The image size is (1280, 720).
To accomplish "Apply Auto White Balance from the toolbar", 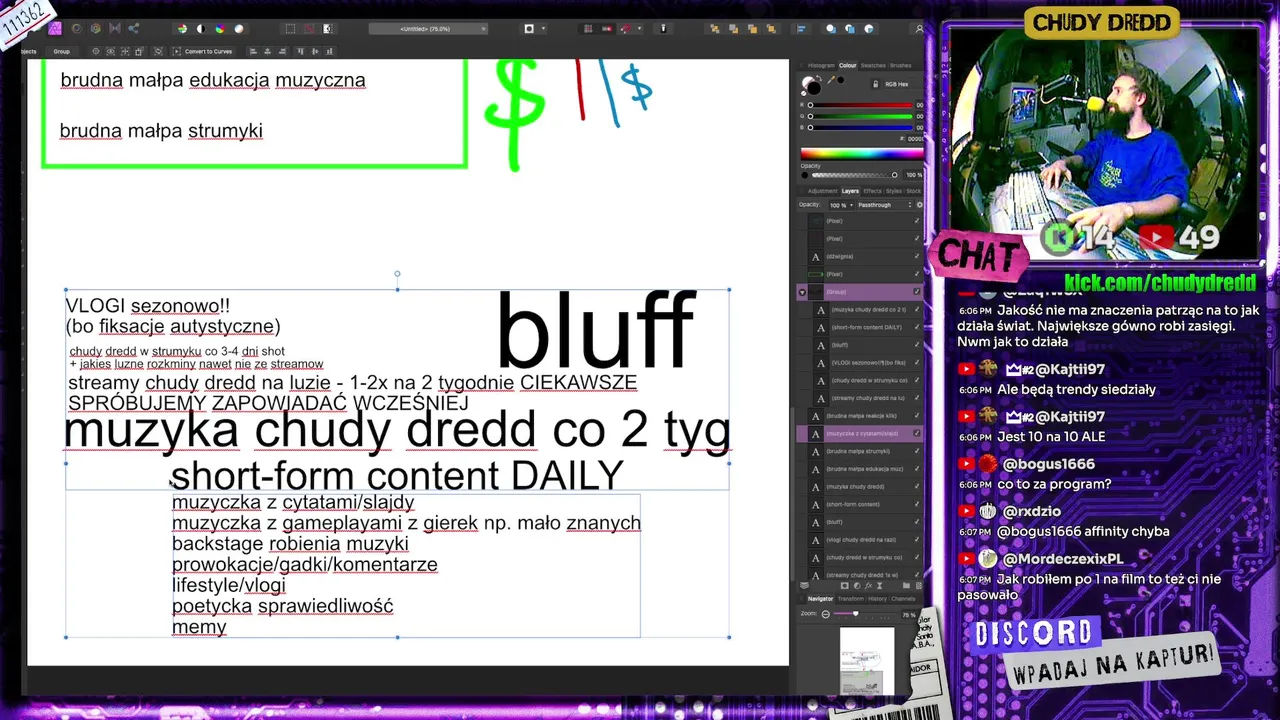I will 239,29.
